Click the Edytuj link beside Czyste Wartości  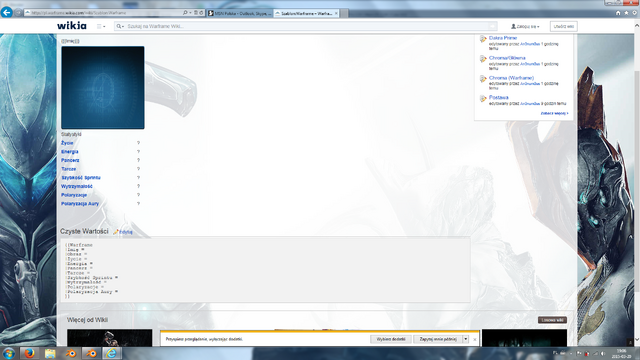[126, 232]
